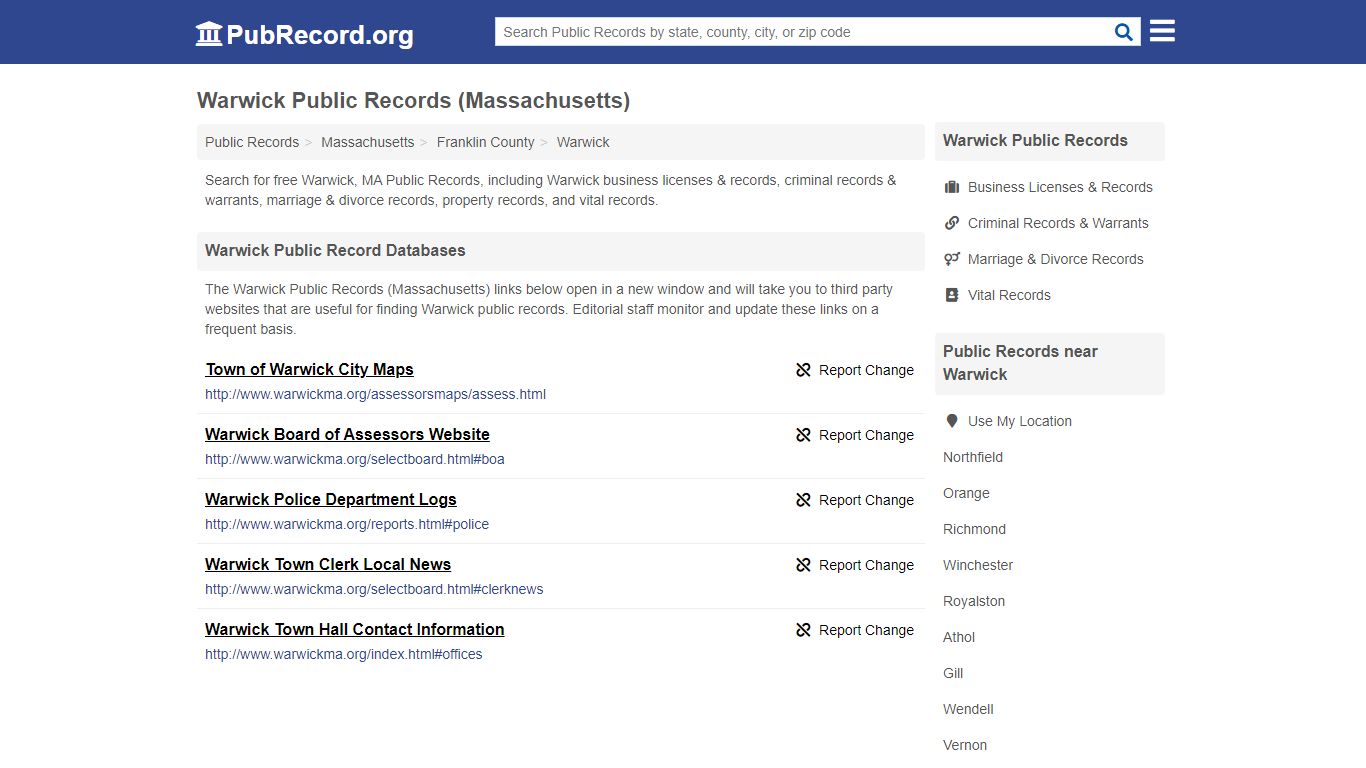Select Warwick breadcrumb link
1366x768 pixels.
tap(583, 142)
